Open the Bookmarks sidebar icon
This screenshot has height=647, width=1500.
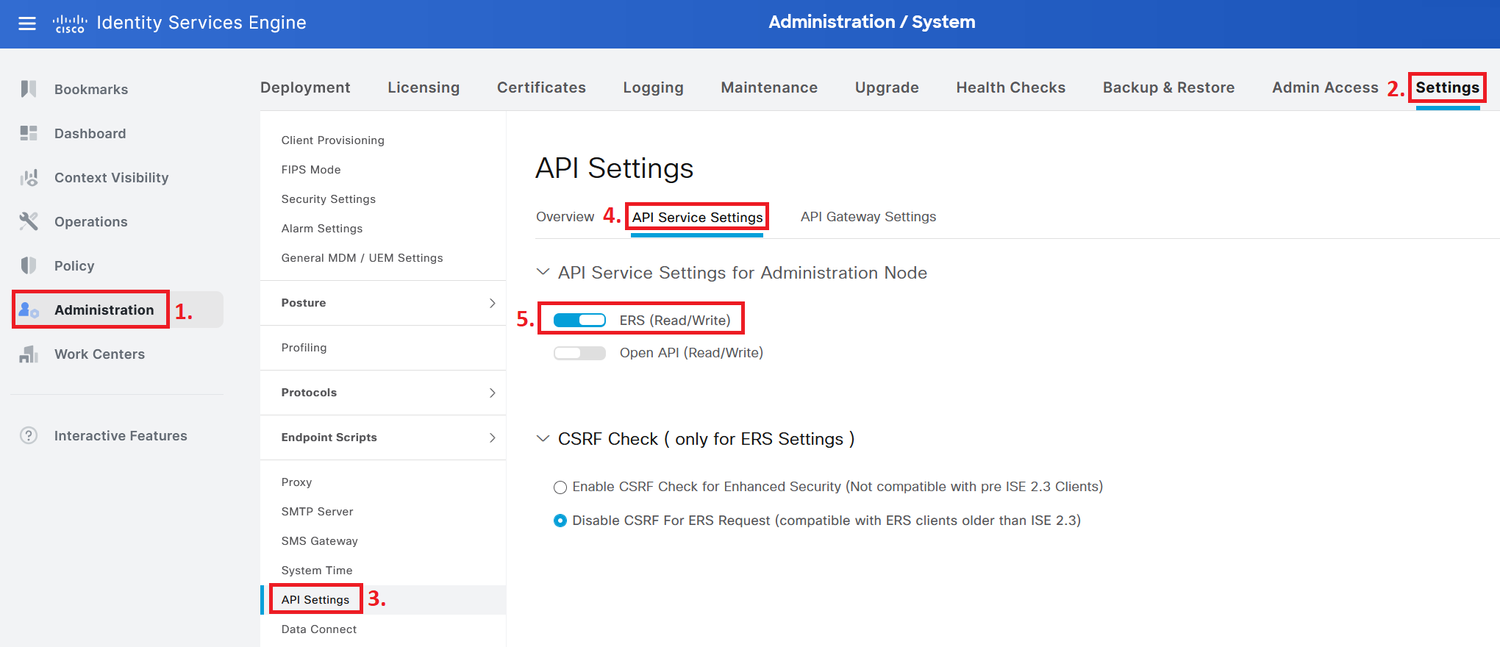(26, 89)
